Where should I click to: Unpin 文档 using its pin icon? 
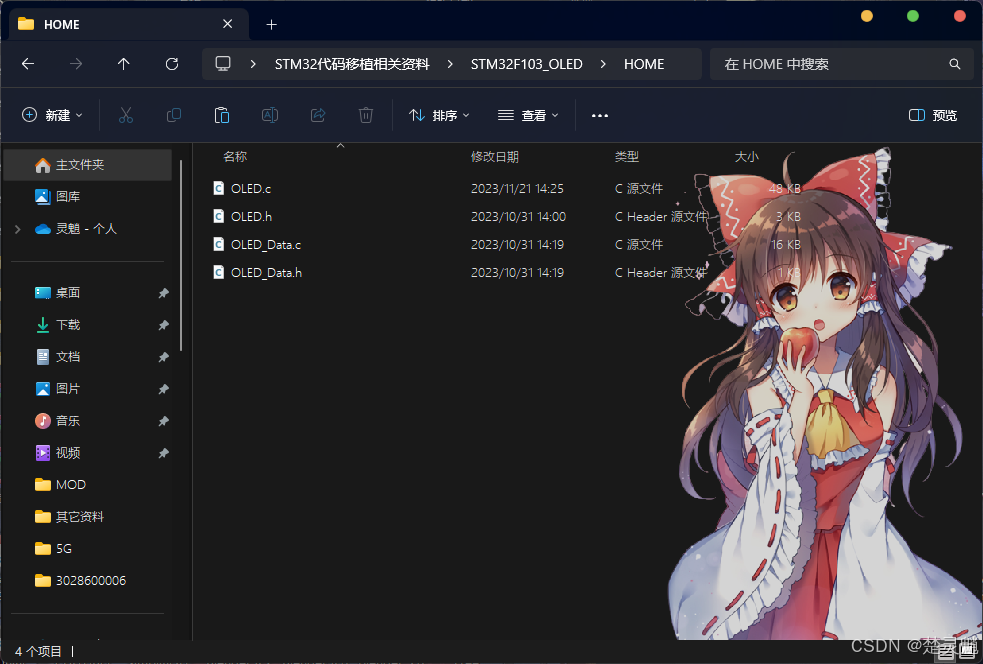pos(163,357)
